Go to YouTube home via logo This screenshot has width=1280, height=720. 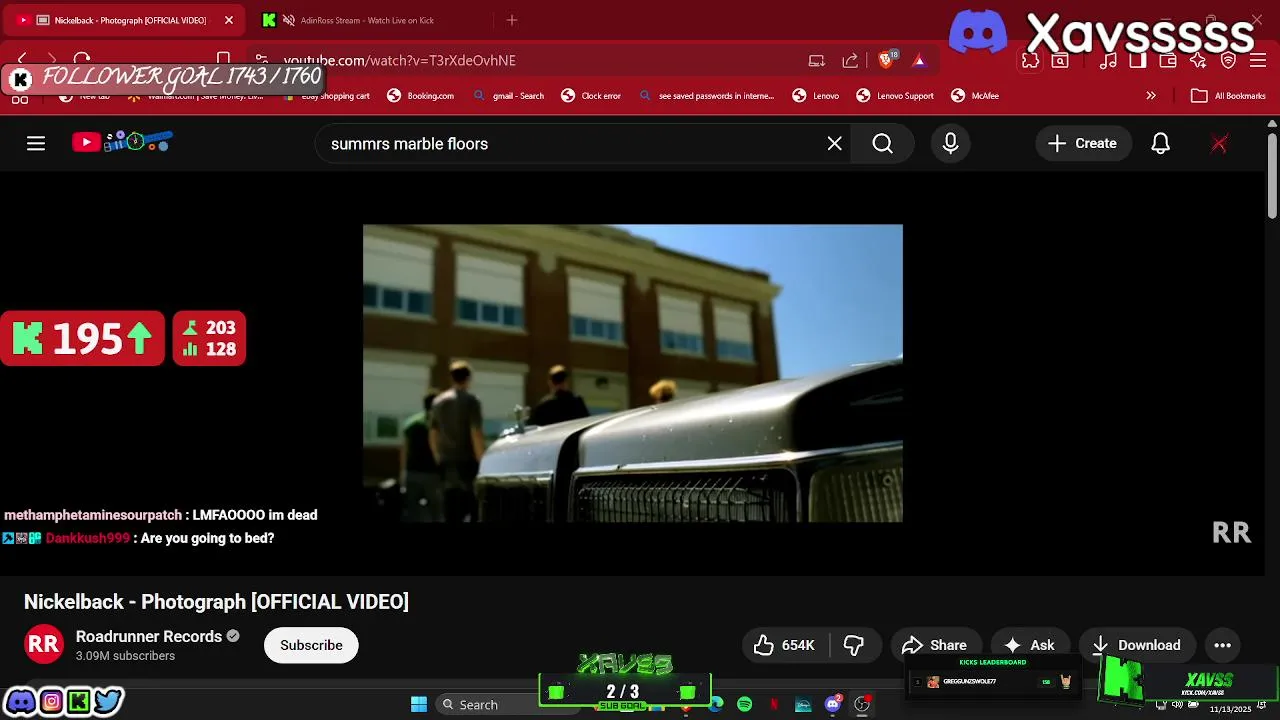[x=122, y=142]
